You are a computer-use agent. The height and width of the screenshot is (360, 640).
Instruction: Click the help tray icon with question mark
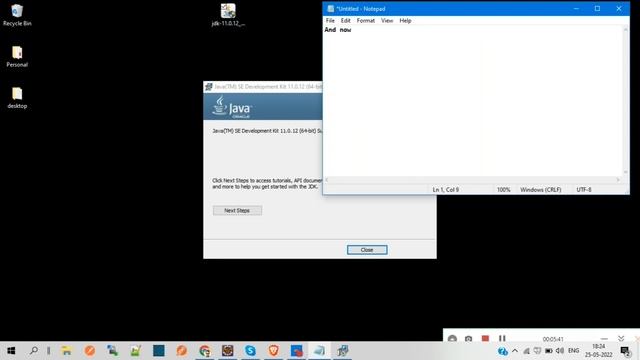[x=503, y=351]
